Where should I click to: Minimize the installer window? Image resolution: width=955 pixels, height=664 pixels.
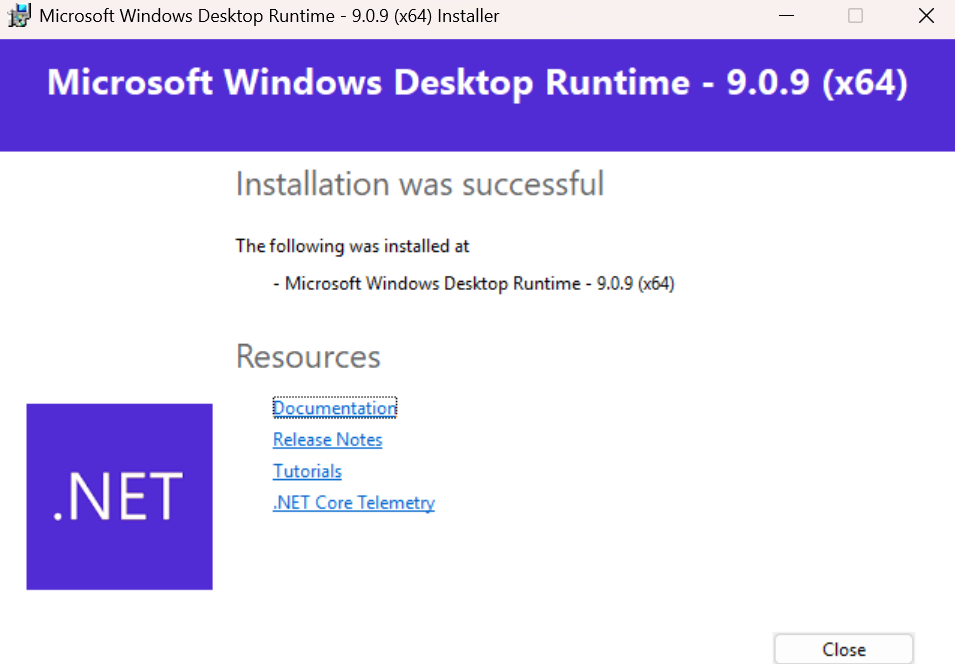(786, 15)
